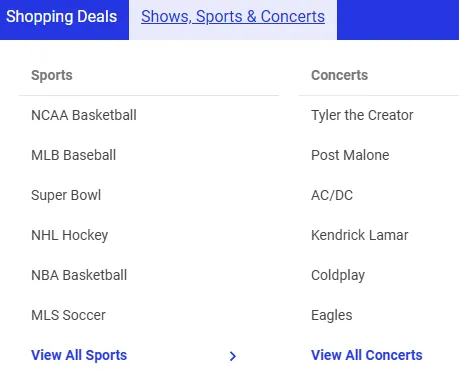Select the Shows, Sports & Concerts tab
This screenshot has height=388, width=459.
click(233, 17)
